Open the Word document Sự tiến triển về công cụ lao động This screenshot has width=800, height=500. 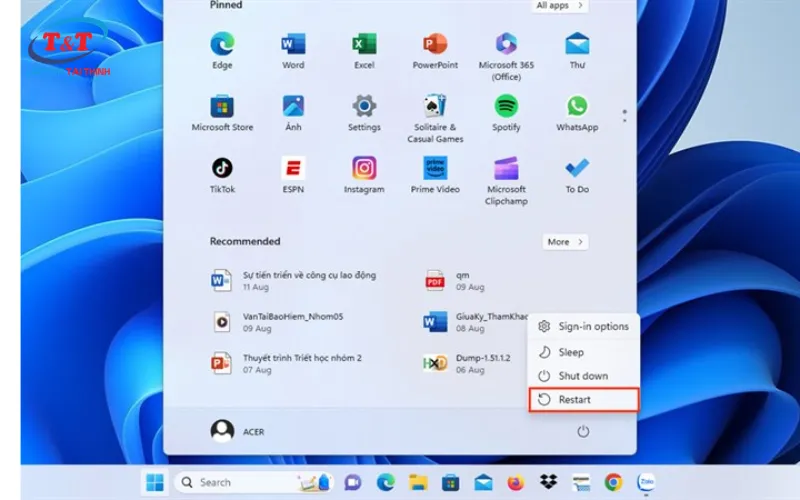294,281
